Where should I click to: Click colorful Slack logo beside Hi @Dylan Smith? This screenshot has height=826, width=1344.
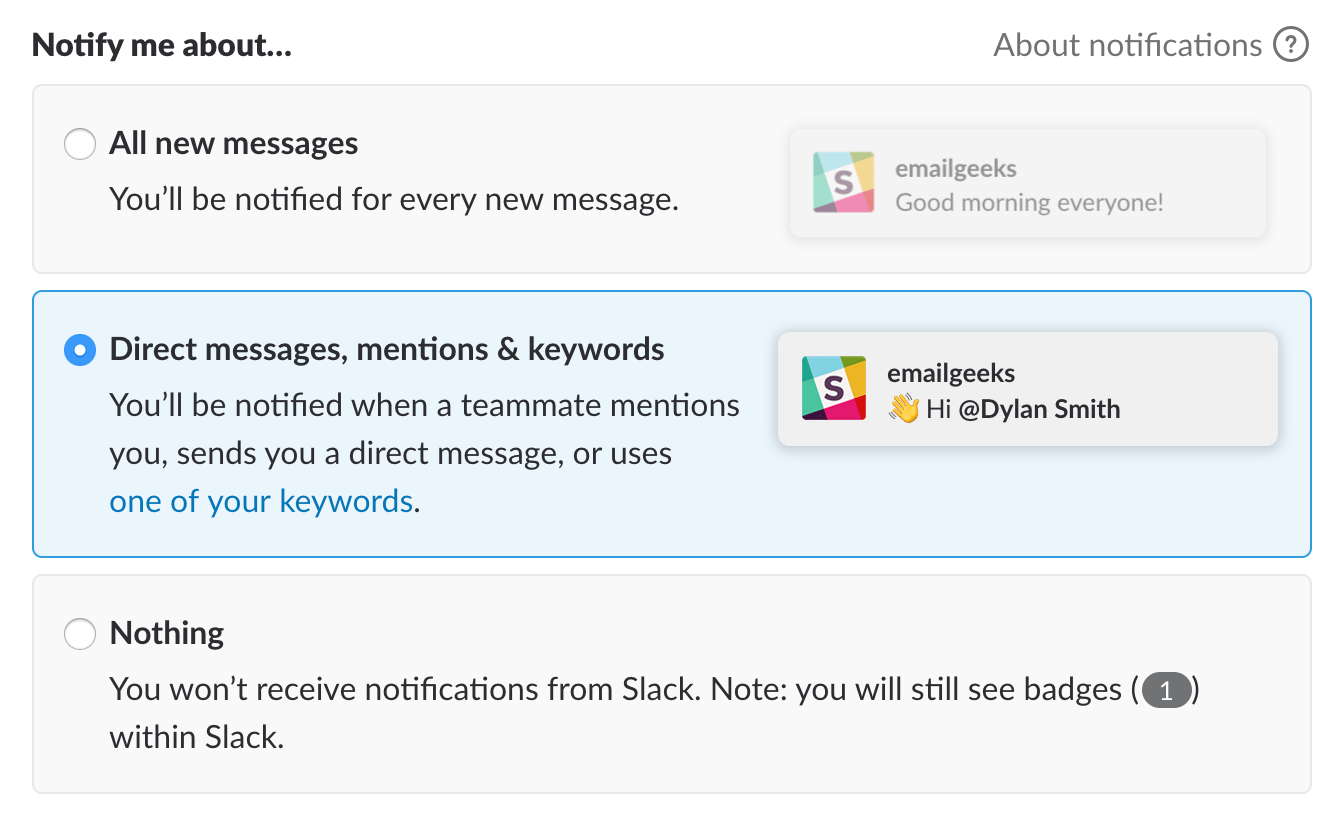click(834, 387)
